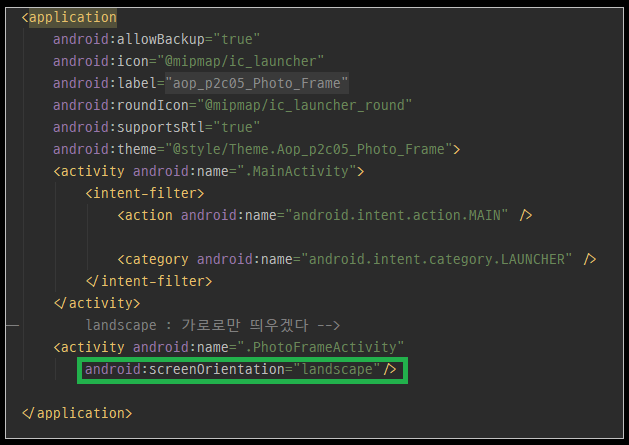Click the "landscape" screenOrientation value
The image size is (629, 445).
pos(337,369)
